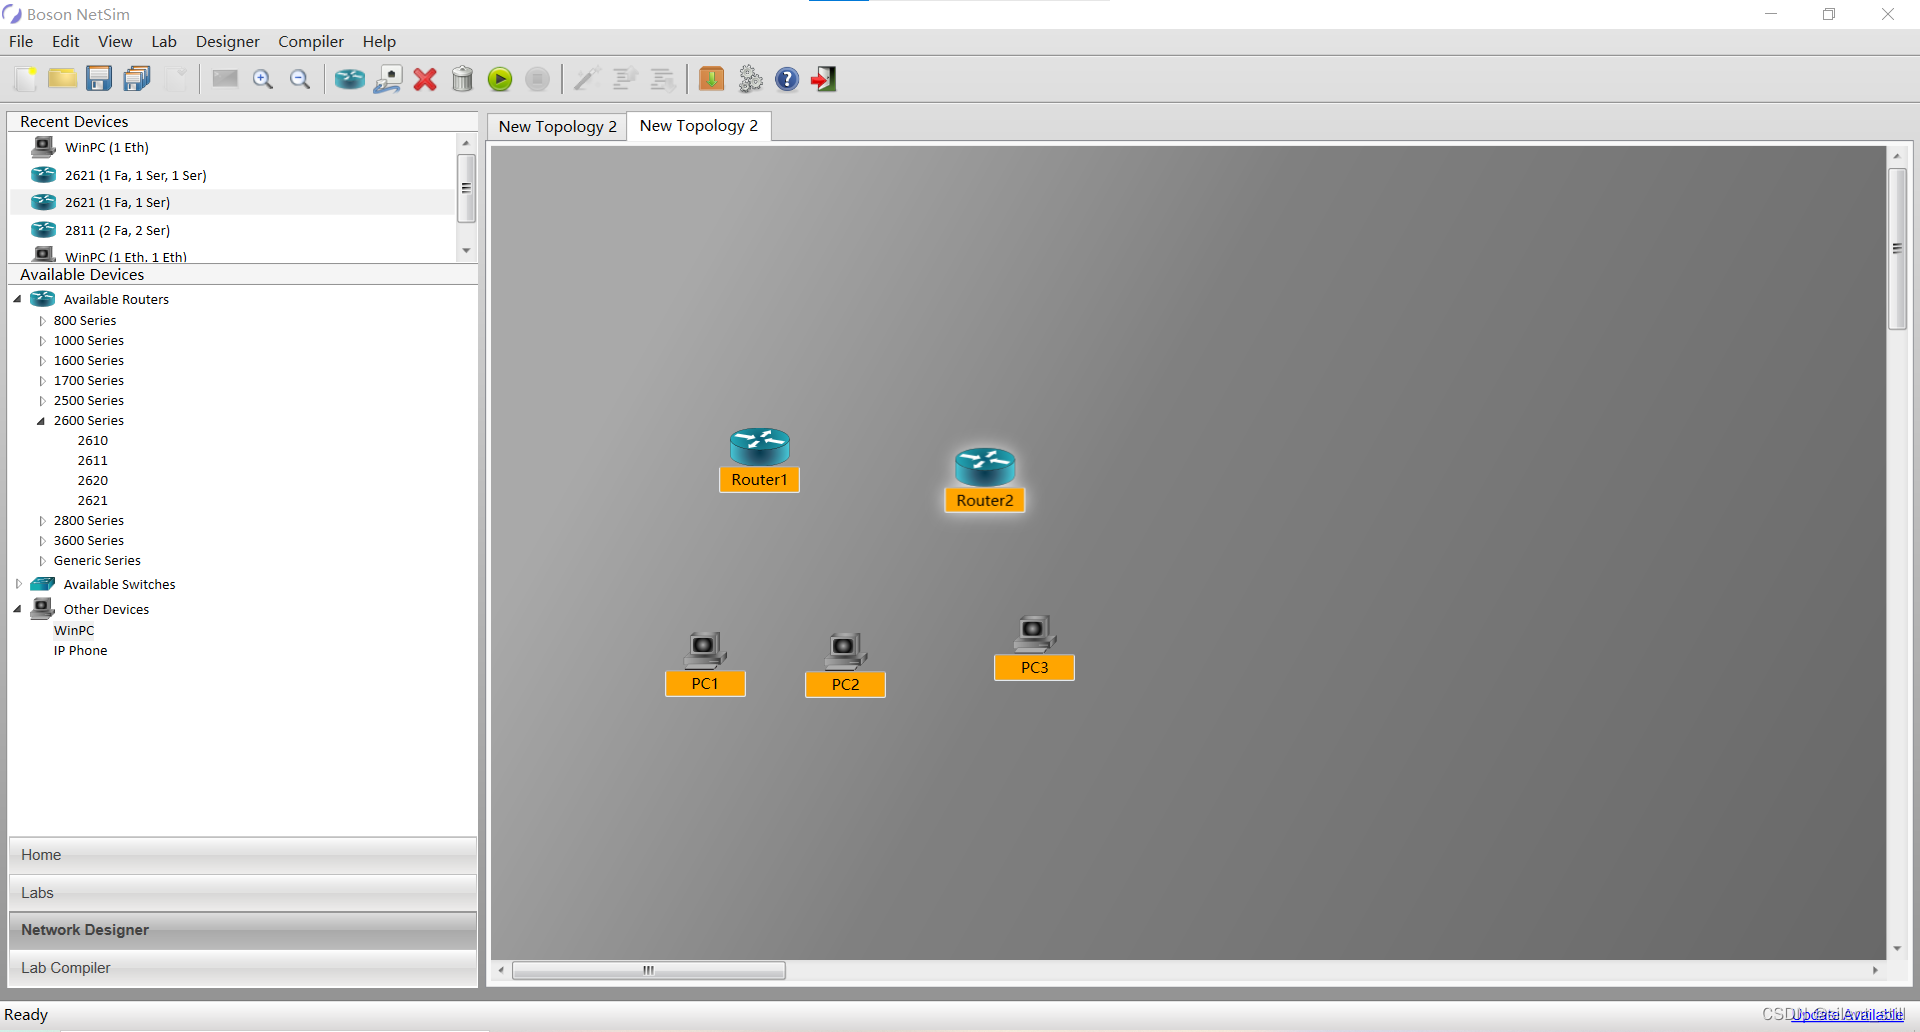Open the Edit menu

click(x=66, y=41)
